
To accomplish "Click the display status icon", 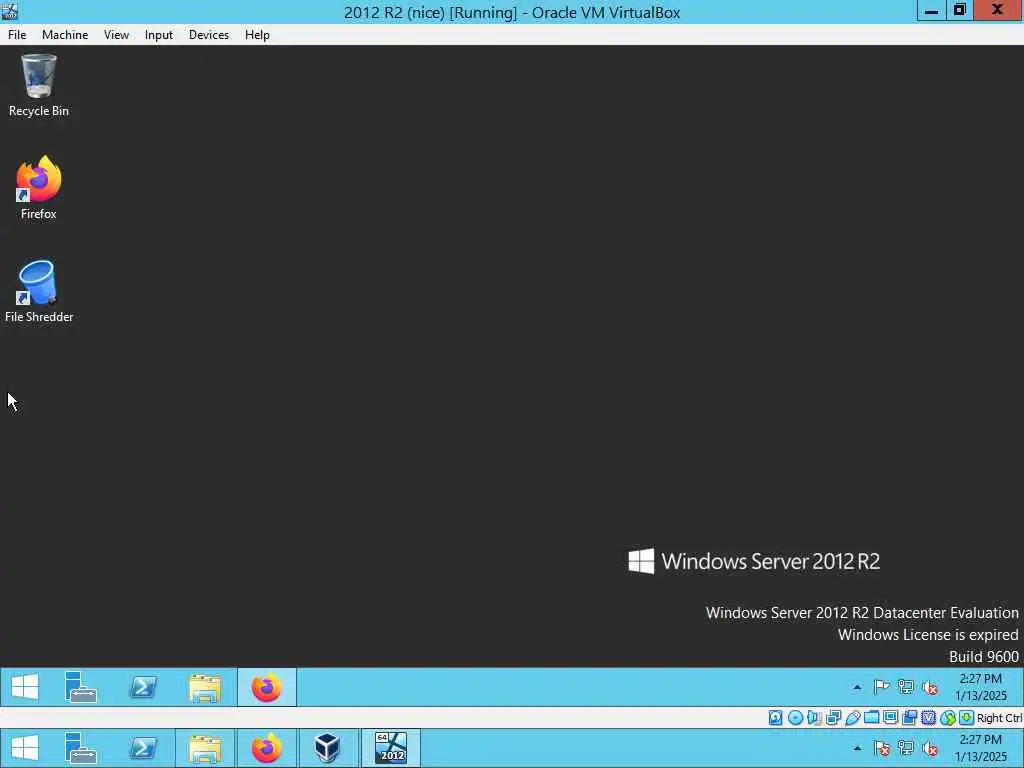I will click(x=890, y=718).
